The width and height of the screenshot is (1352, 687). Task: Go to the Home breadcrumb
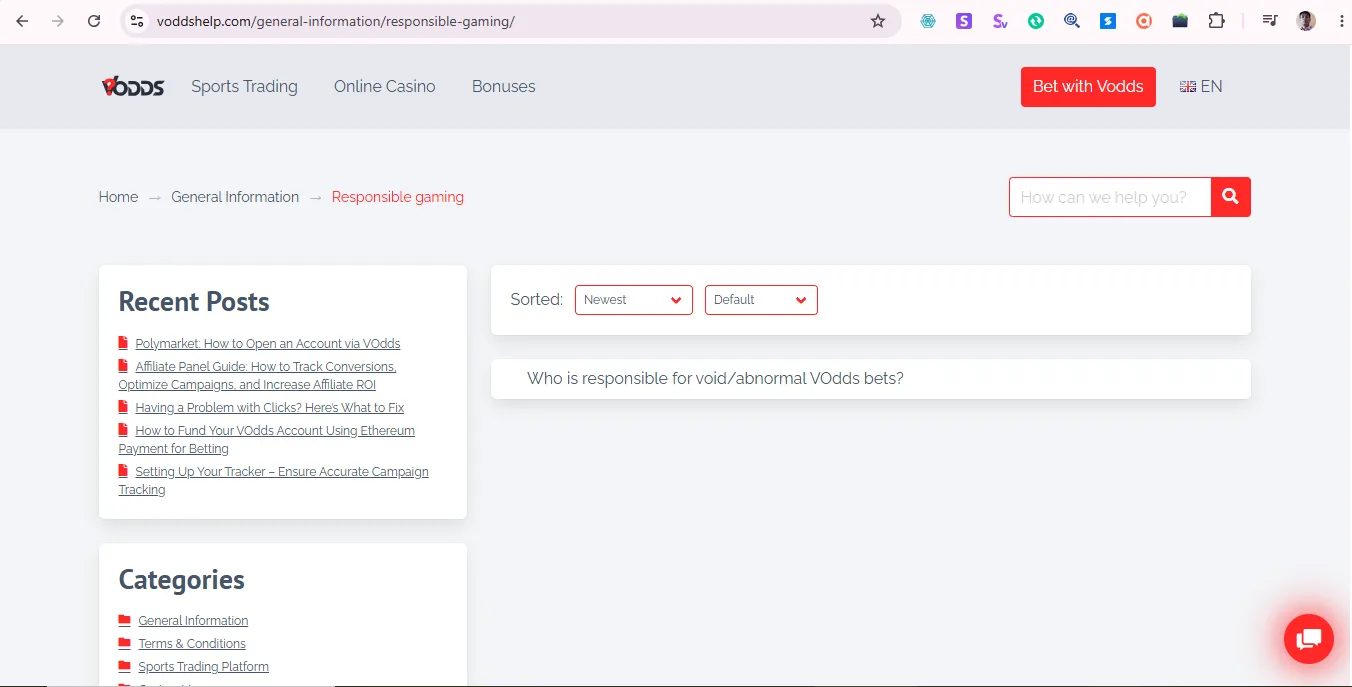click(x=118, y=197)
